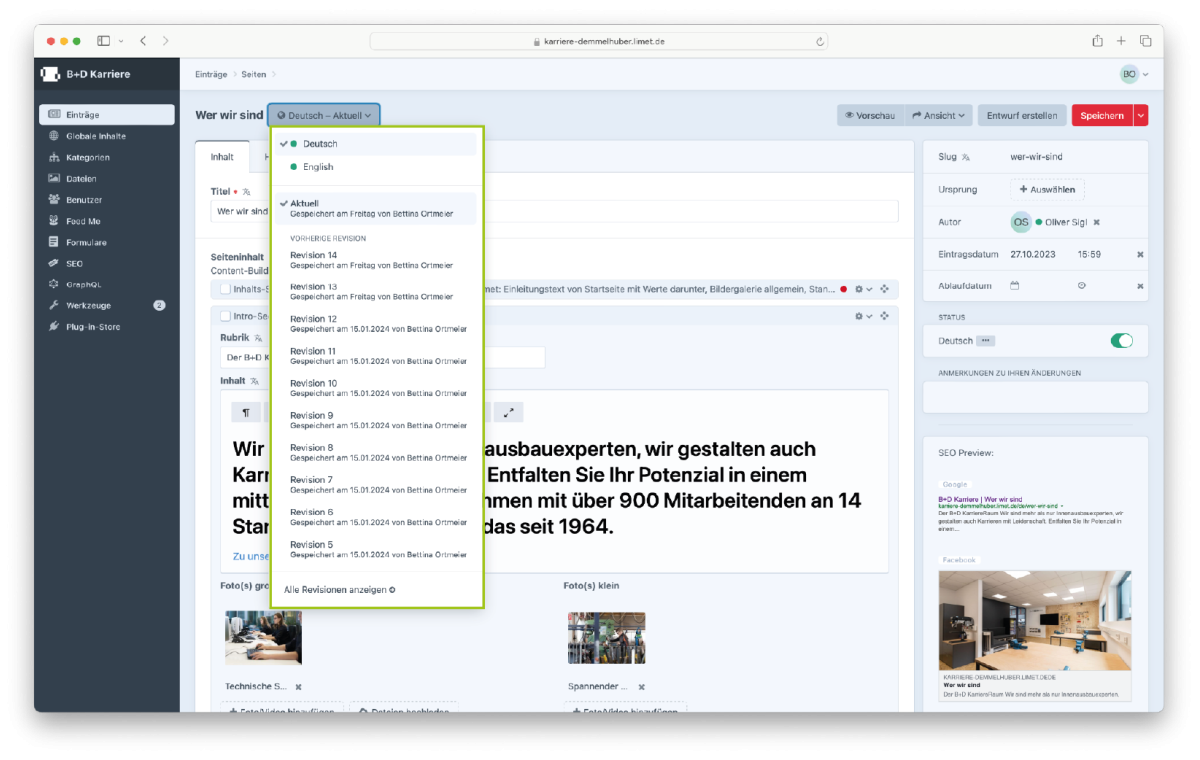Open Deutsch status options ellipsis
This screenshot has width=1200, height=760.
pyautogui.click(x=986, y=341)
